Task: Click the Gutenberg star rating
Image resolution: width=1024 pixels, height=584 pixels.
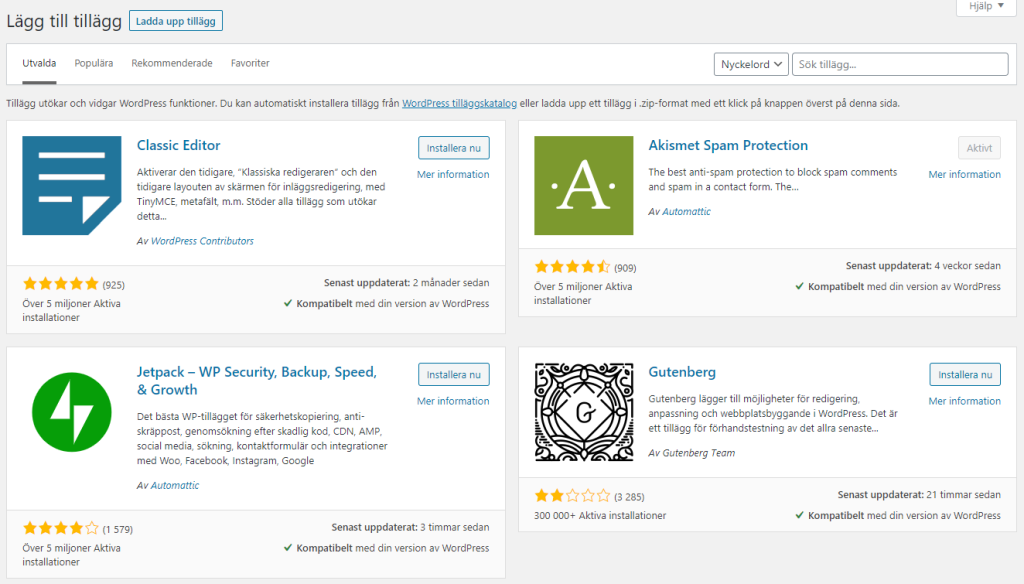Action: (x=572, y=496)
